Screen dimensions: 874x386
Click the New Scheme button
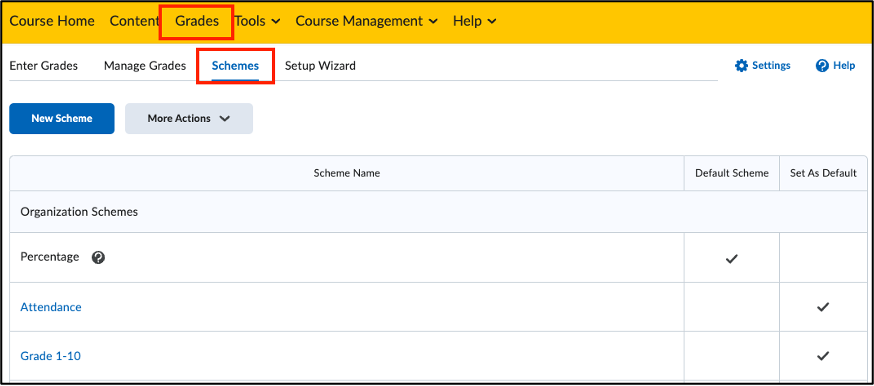tap(62, 118)
